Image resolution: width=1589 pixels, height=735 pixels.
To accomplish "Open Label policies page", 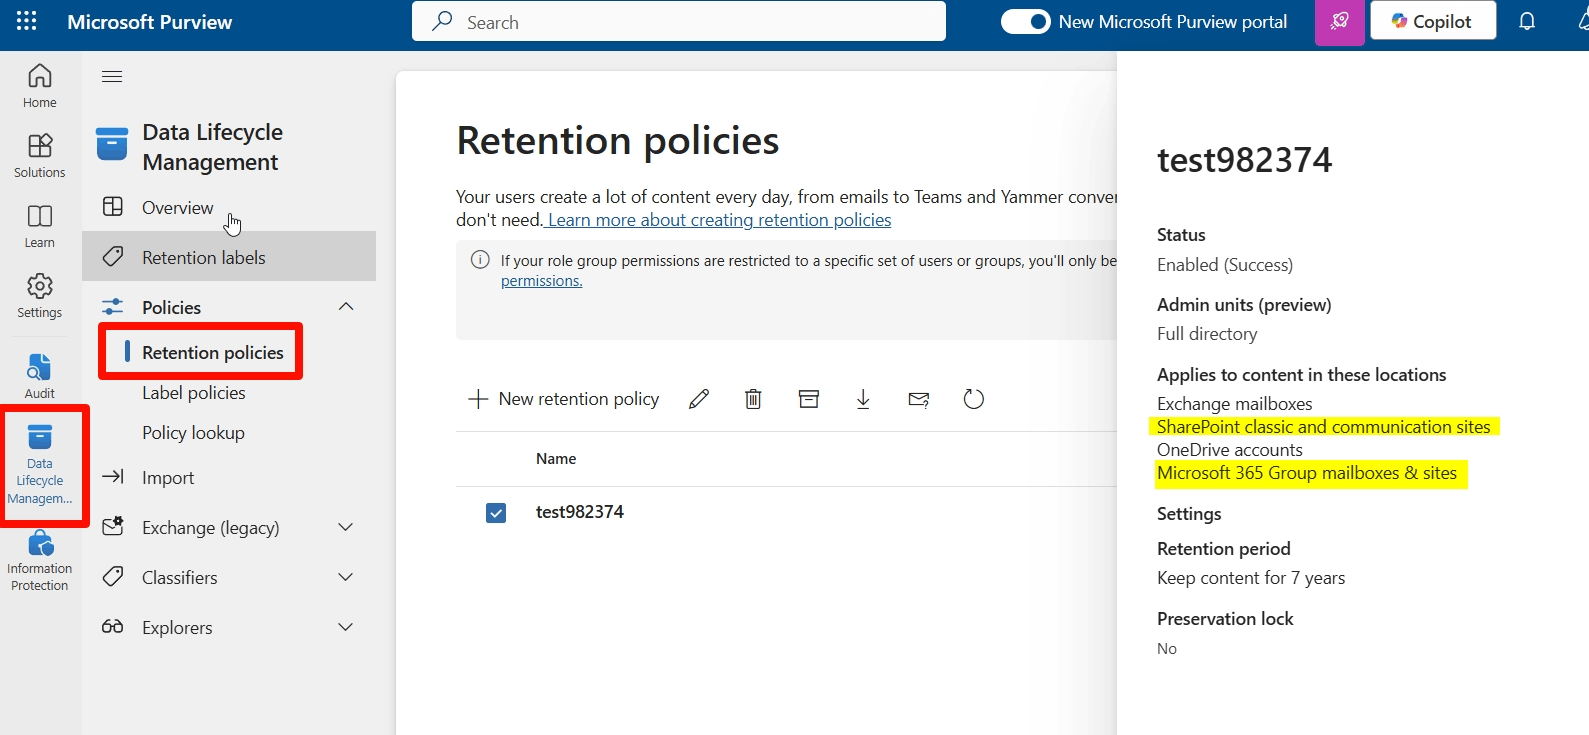I will (194, 392).
